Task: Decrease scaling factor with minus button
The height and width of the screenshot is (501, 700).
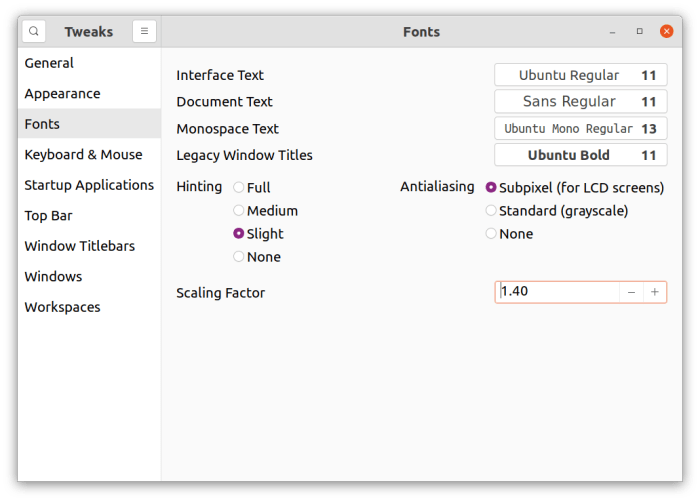Action: (631, 292)
